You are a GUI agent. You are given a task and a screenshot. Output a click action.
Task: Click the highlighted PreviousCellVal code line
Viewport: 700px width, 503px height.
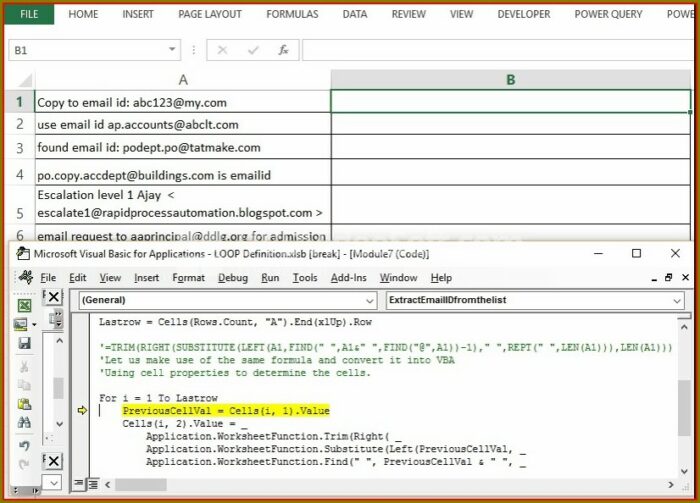(x=226, y=411)
